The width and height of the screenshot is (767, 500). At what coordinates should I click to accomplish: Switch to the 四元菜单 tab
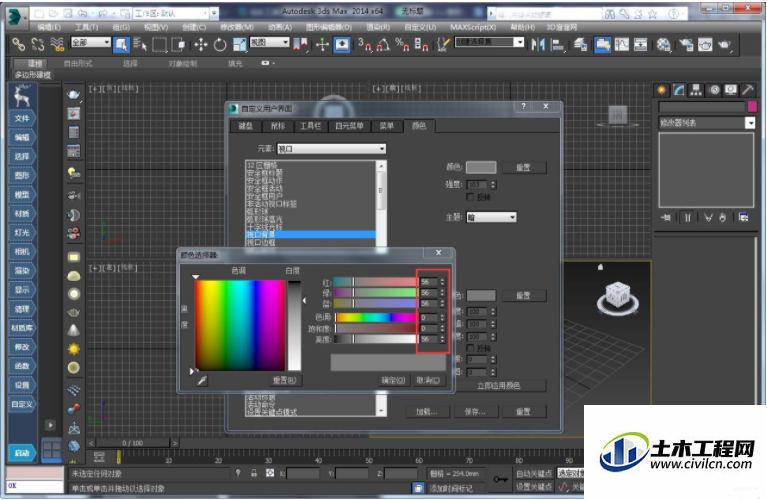tap(349, 126)
